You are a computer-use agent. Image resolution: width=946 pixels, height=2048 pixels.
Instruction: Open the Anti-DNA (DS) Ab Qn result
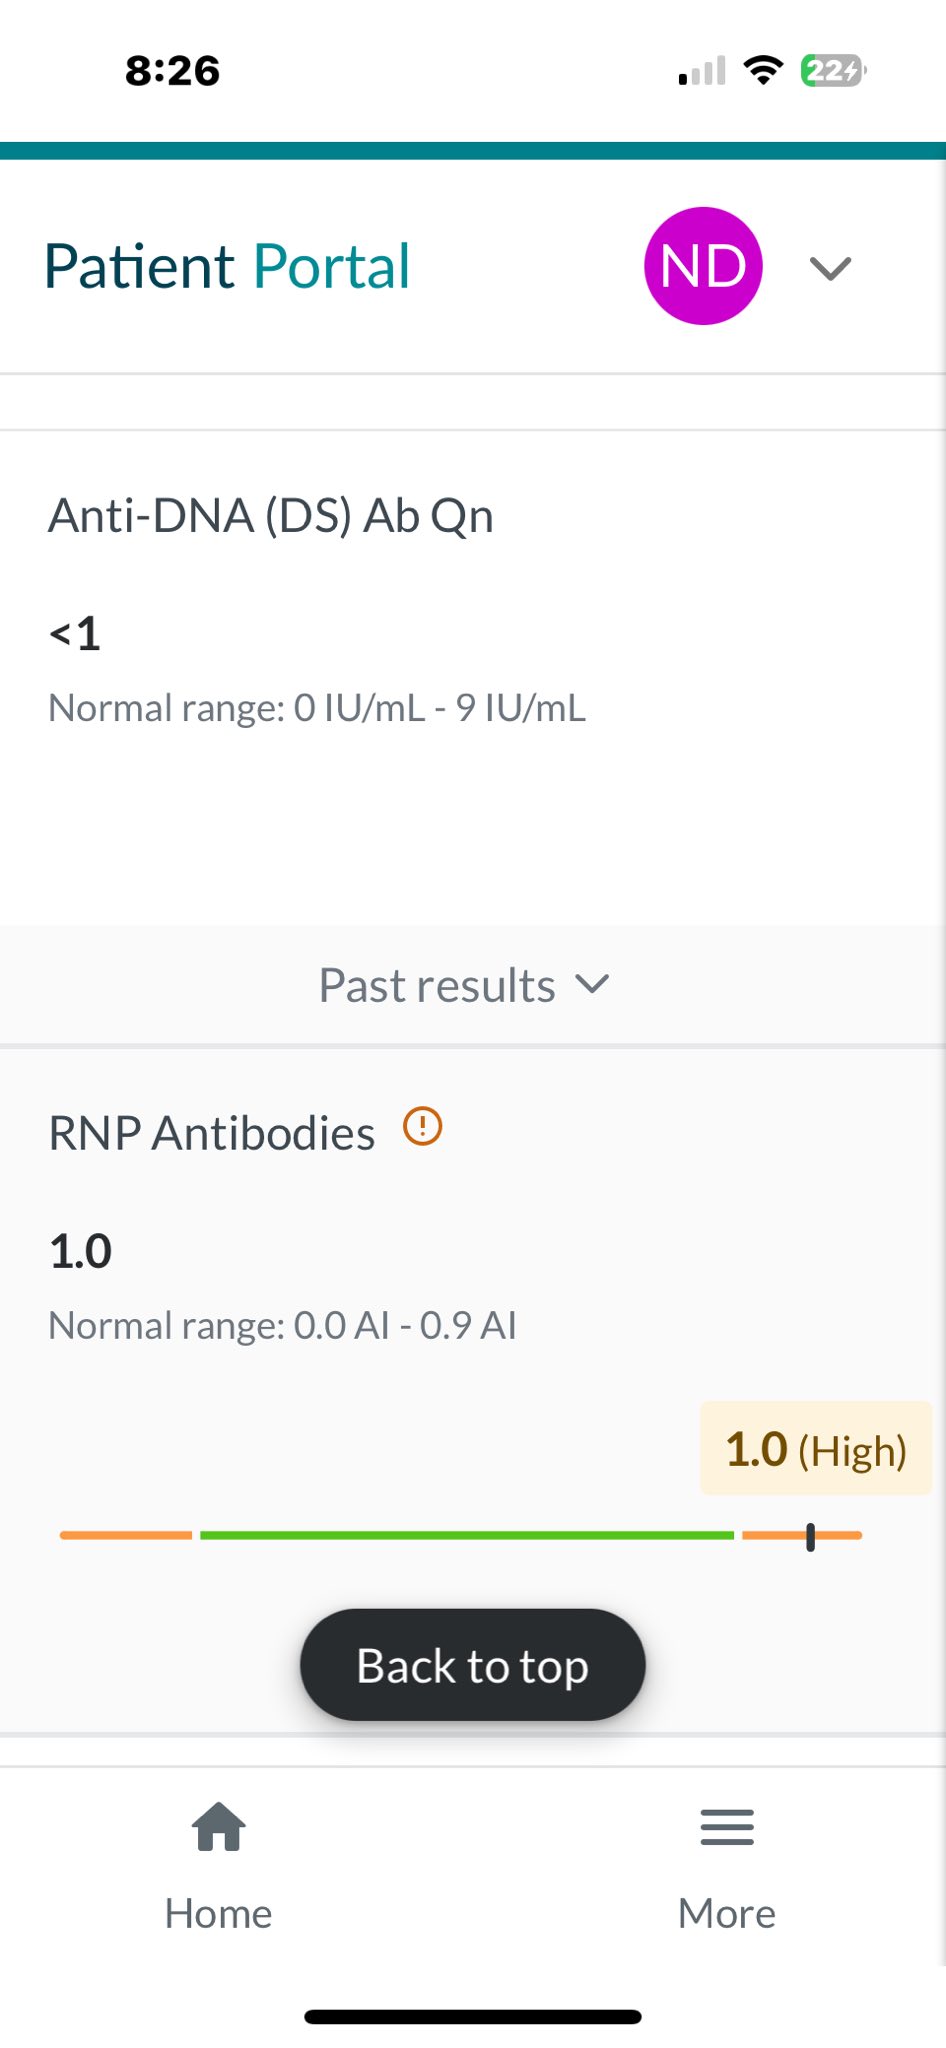(x=271, y=516)
